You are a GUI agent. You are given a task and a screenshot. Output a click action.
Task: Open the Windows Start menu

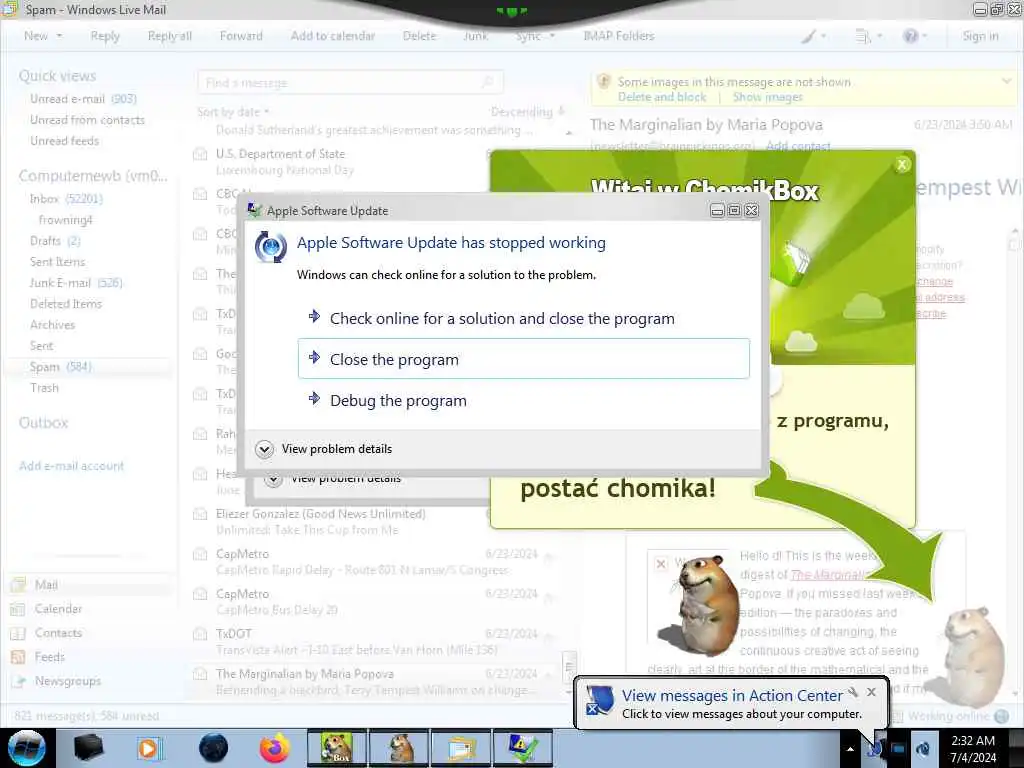pyautogui.click(x=26, y=748)
